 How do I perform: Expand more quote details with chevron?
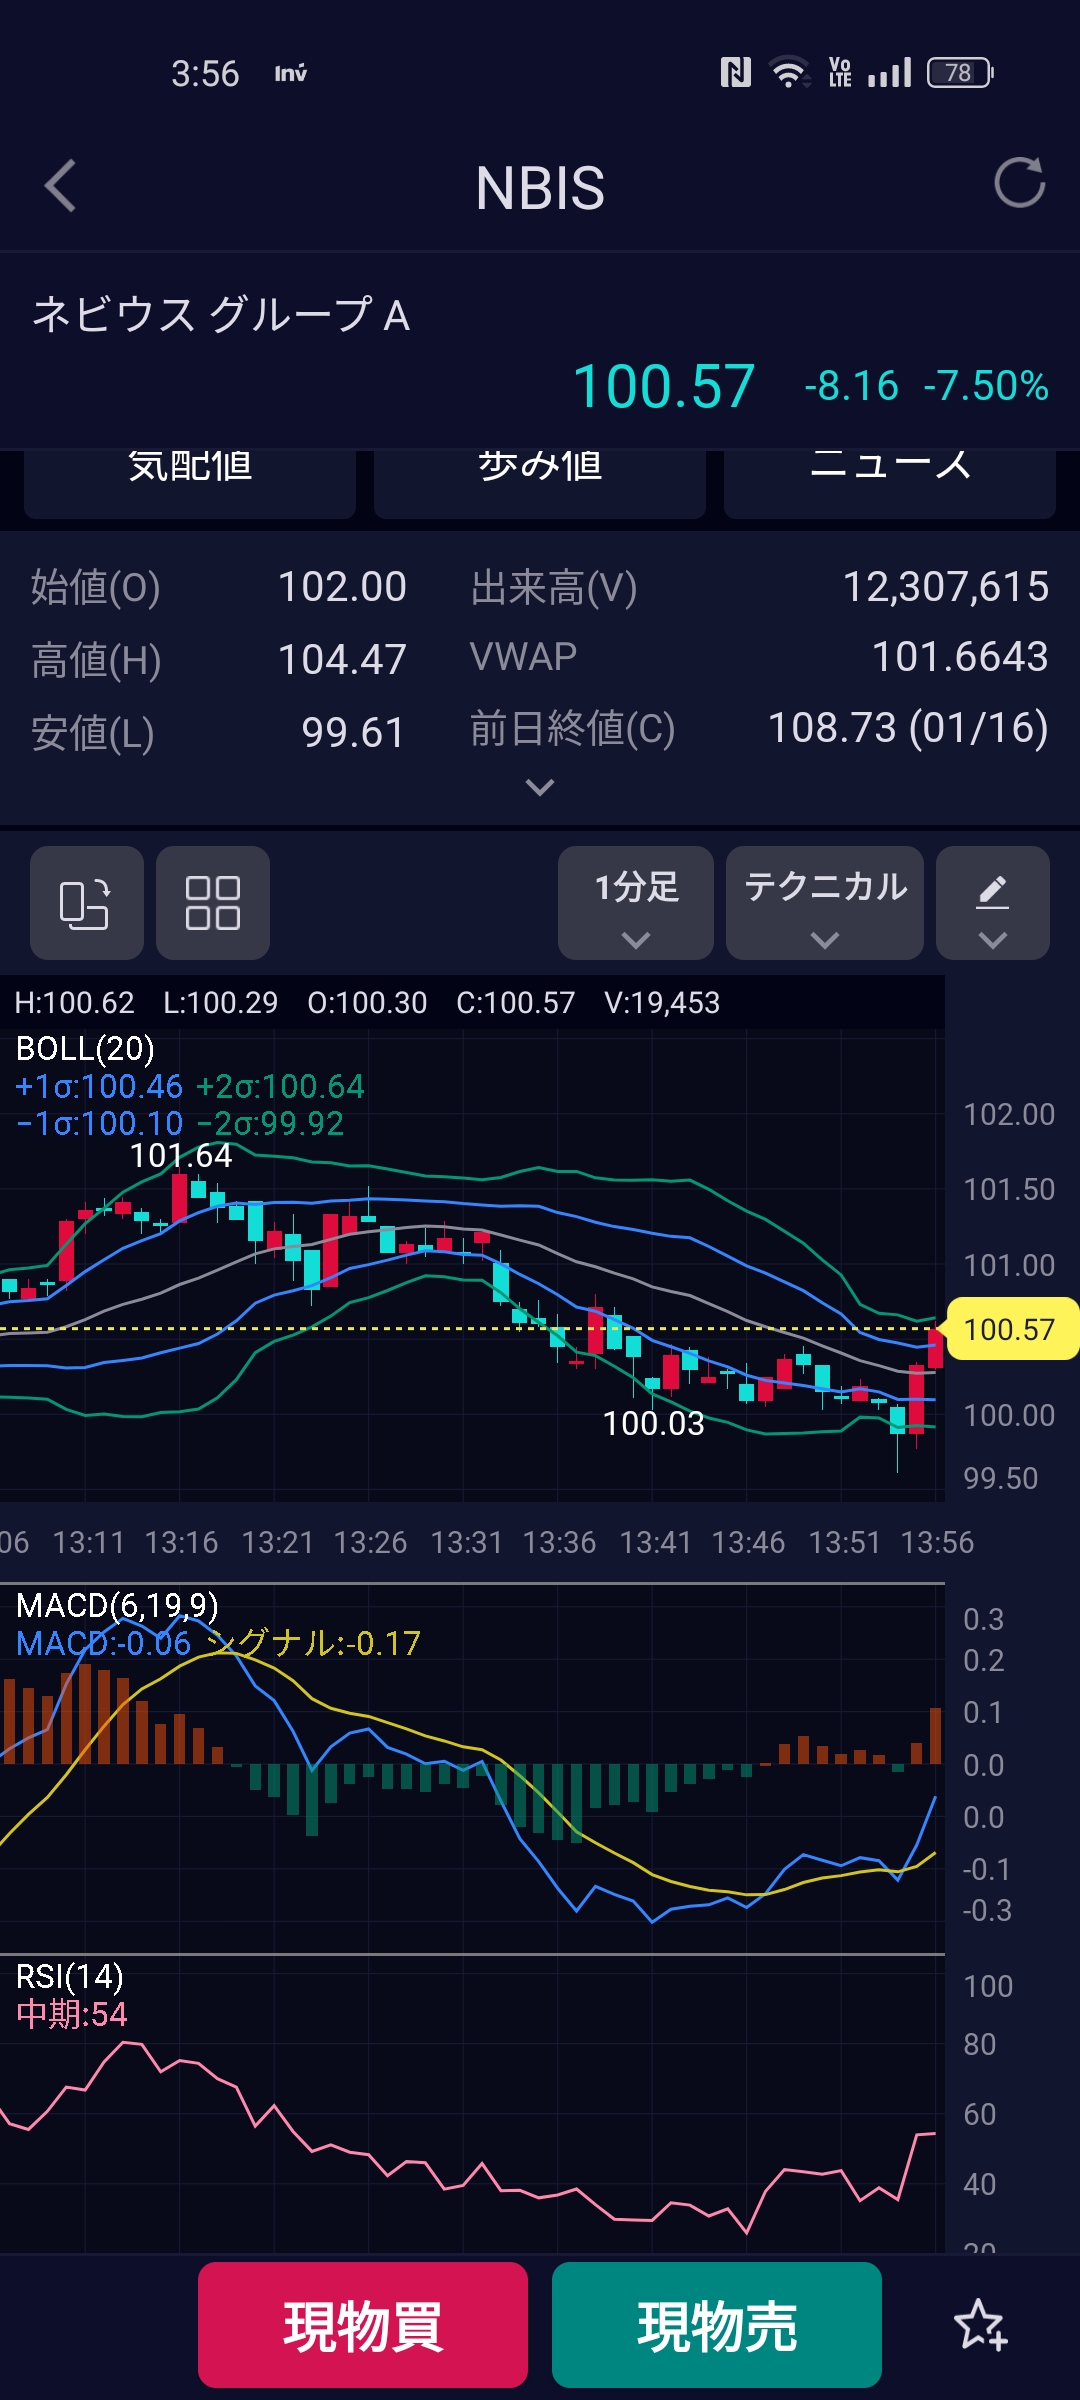coord(540,788)
